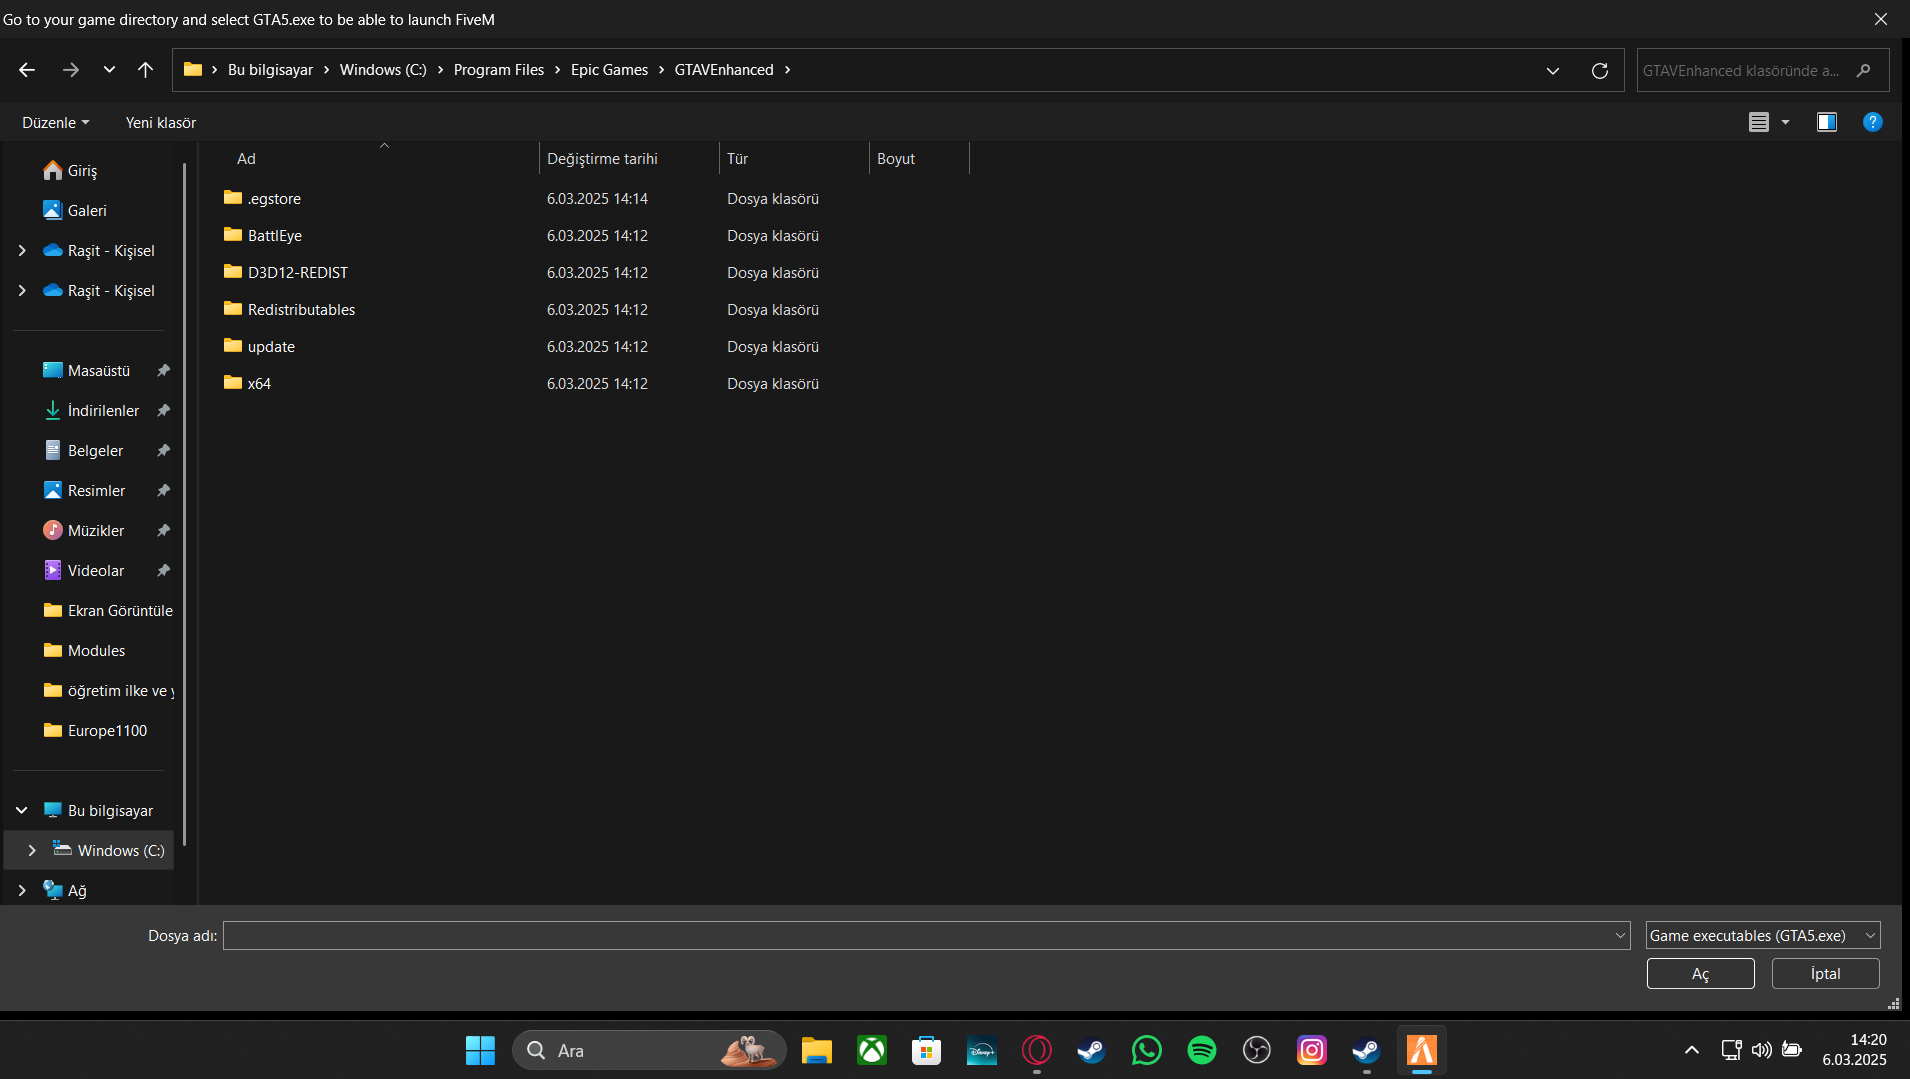Toggle the preview pane
Viewport: 1910px width, 1079px height.
[1827, 122]
